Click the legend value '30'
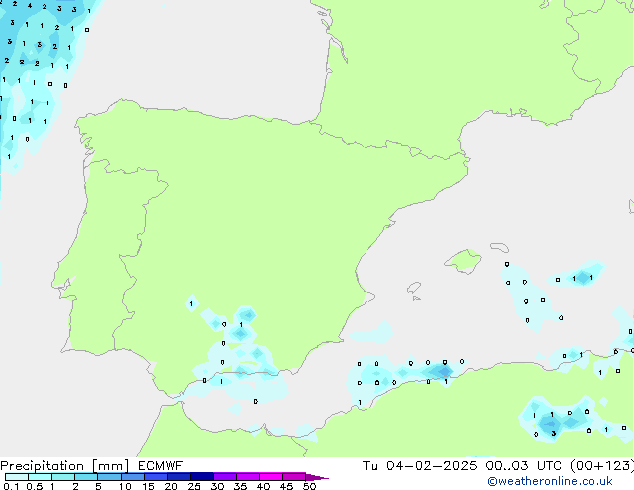The width and height of the screenshot is (634, 490). [217, 486]
